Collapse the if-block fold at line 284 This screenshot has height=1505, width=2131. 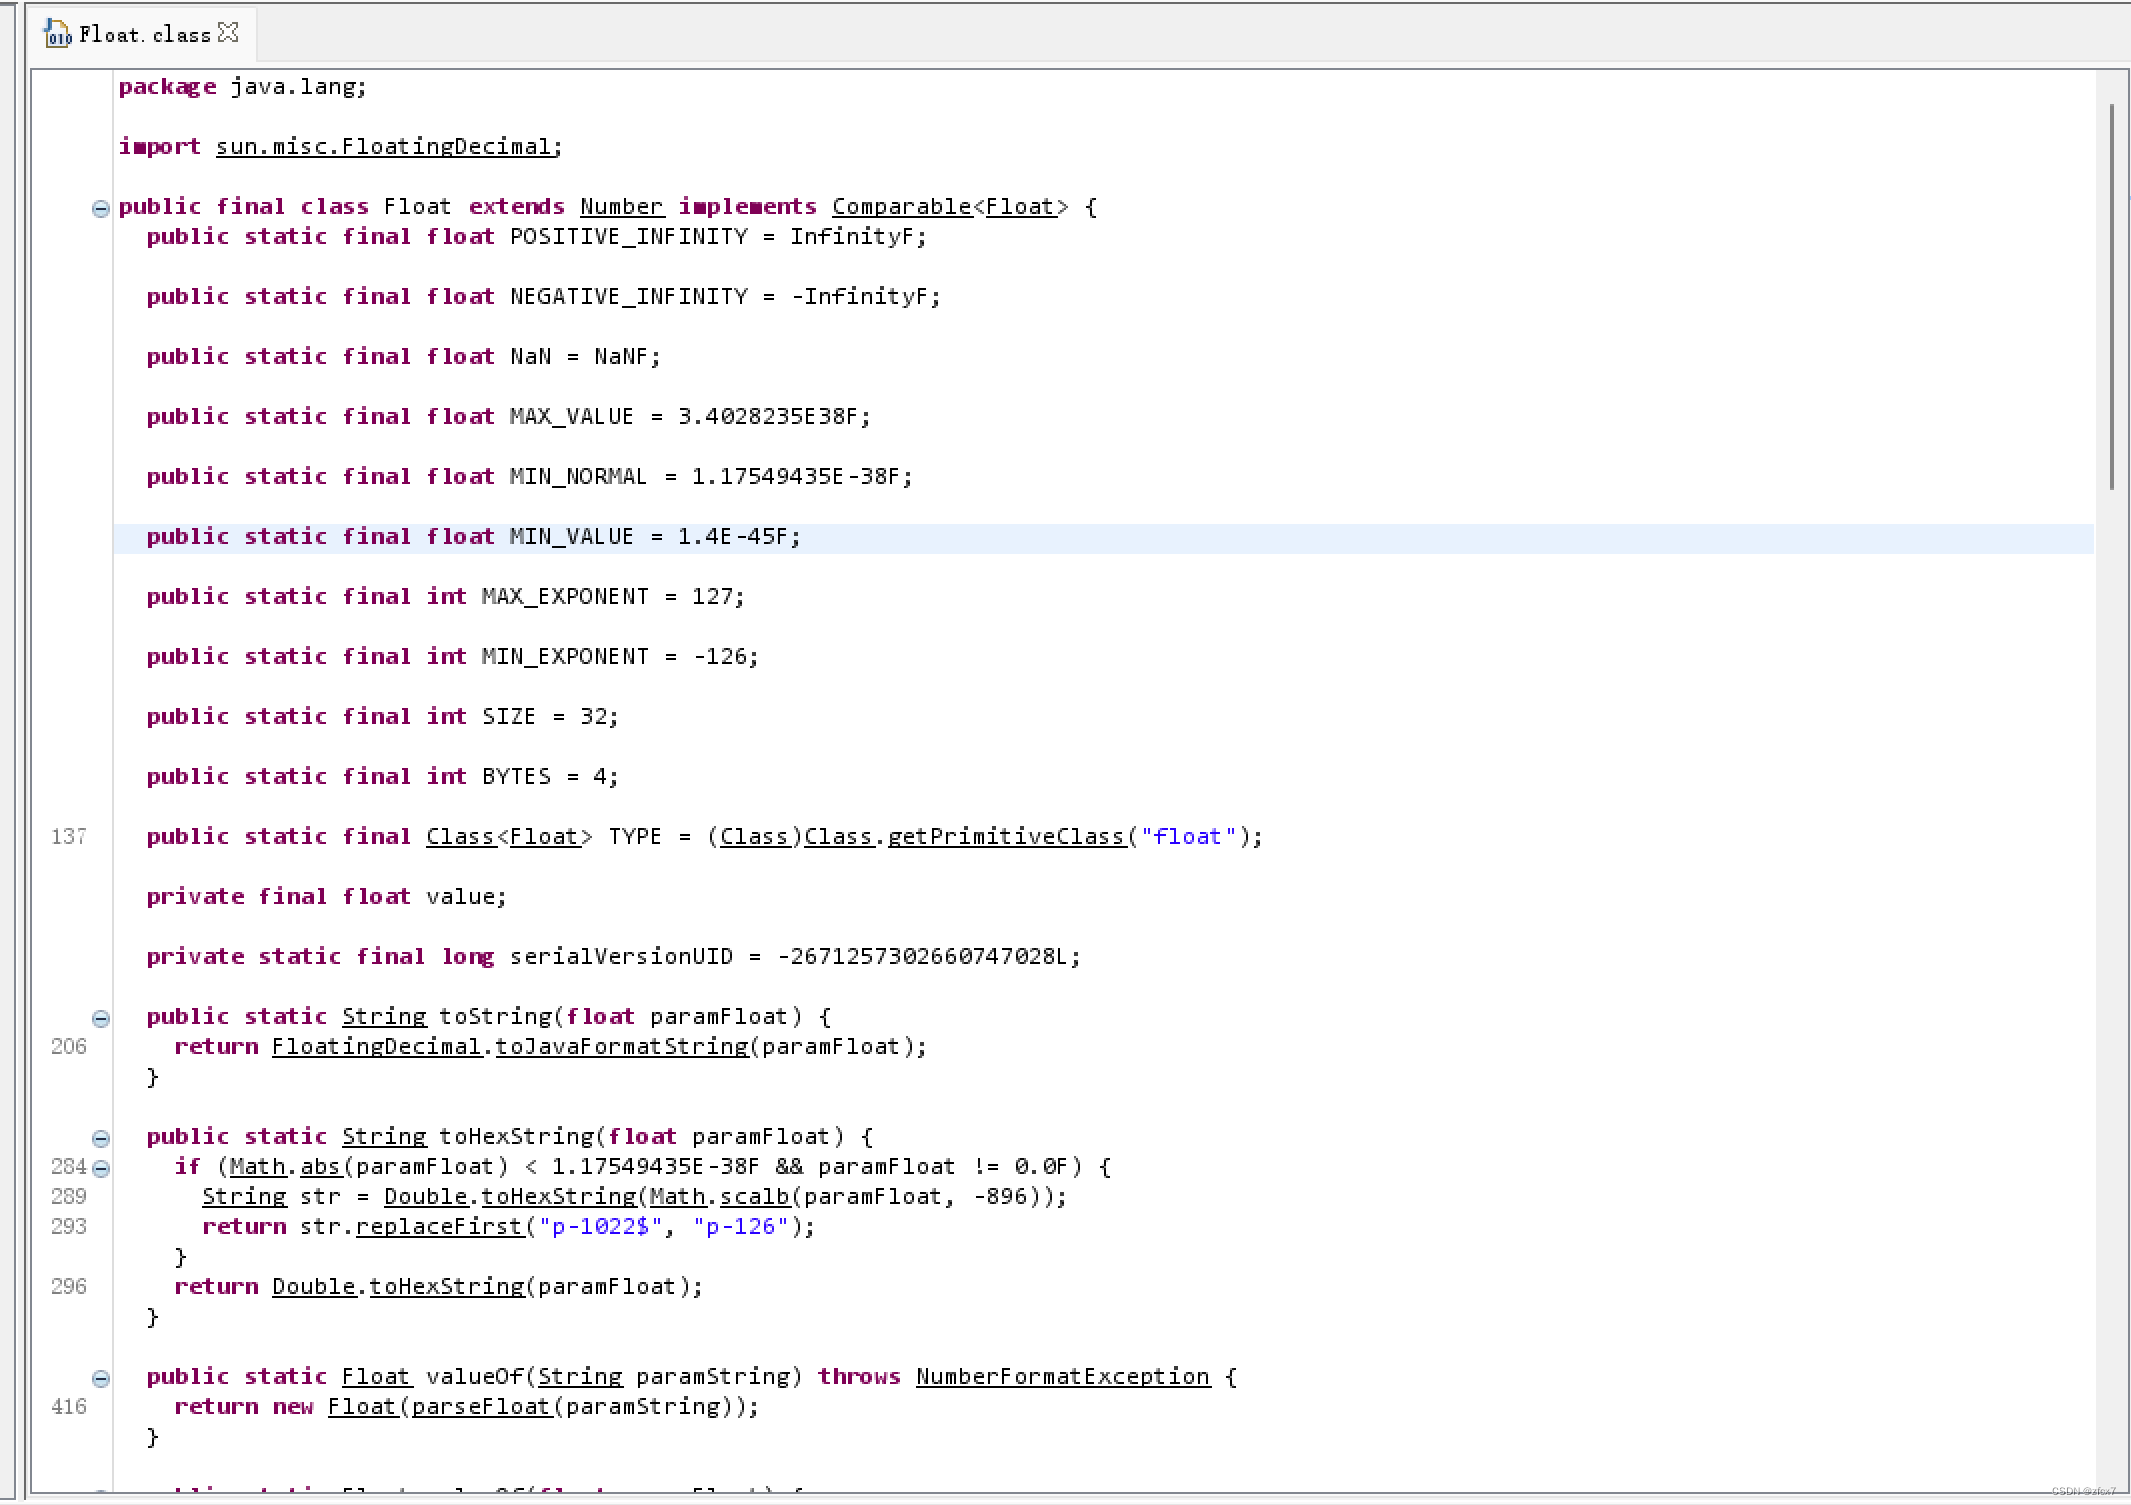[x=101, y=1168]
